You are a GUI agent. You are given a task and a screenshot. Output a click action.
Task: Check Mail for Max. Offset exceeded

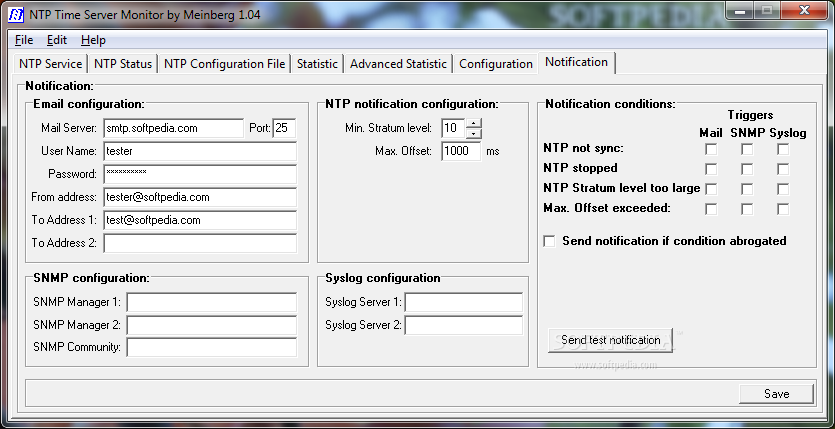[x=711, y=209]
